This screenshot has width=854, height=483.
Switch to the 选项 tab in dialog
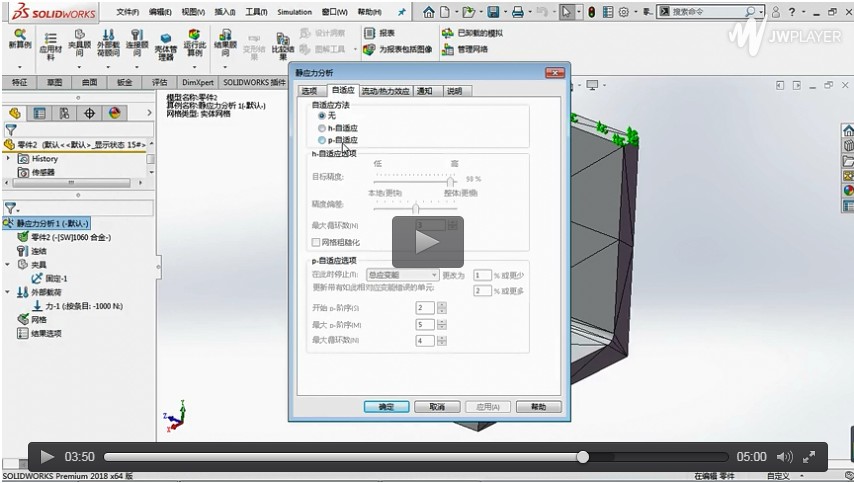tap(309, 91)
